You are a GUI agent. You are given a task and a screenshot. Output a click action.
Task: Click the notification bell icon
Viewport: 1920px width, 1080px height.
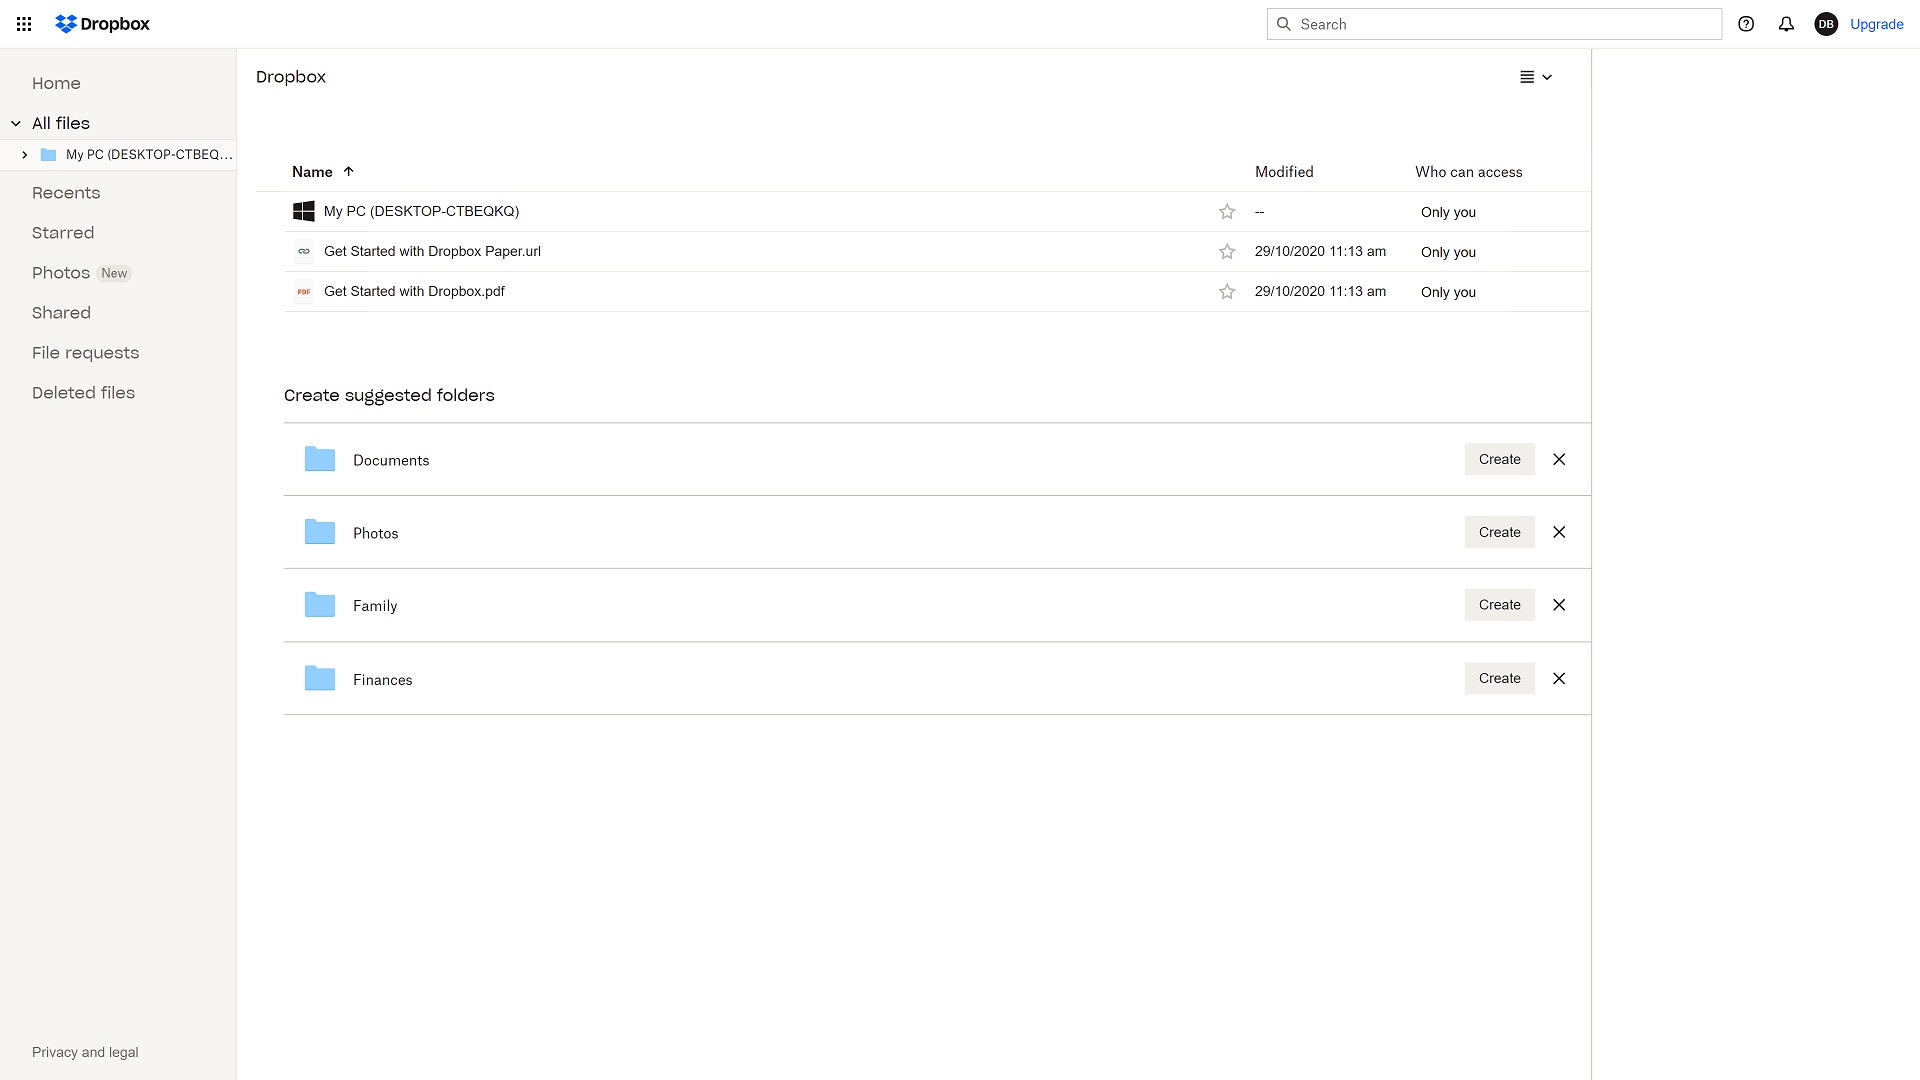pos(1785,24)
